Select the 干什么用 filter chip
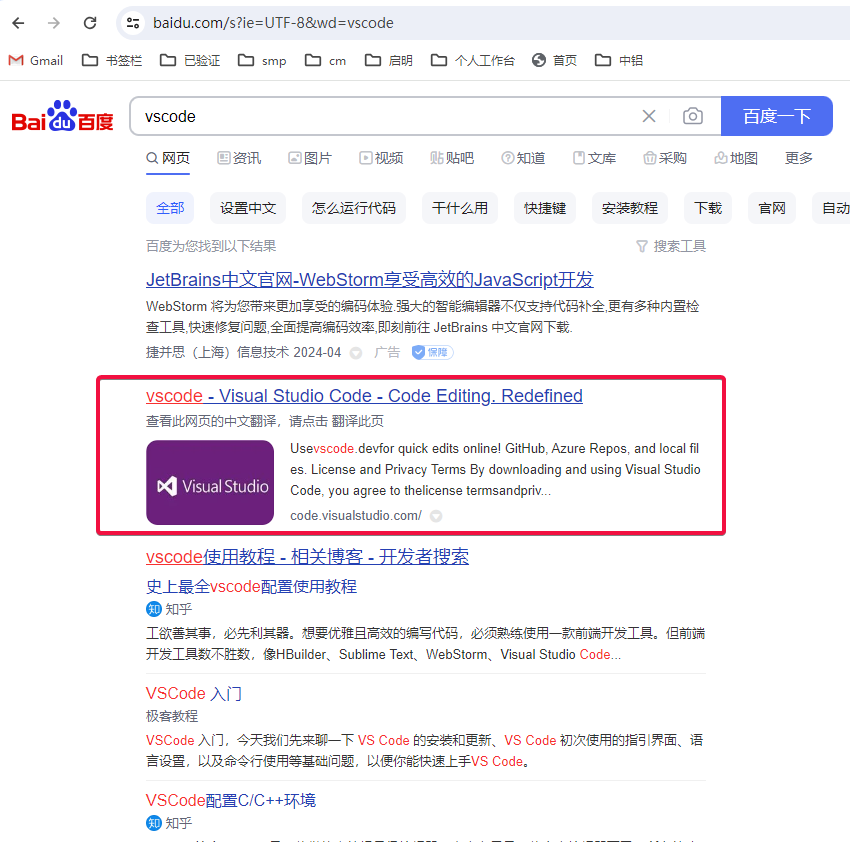The height and width of the screenshot is (842, 850). tap(460, 208)
